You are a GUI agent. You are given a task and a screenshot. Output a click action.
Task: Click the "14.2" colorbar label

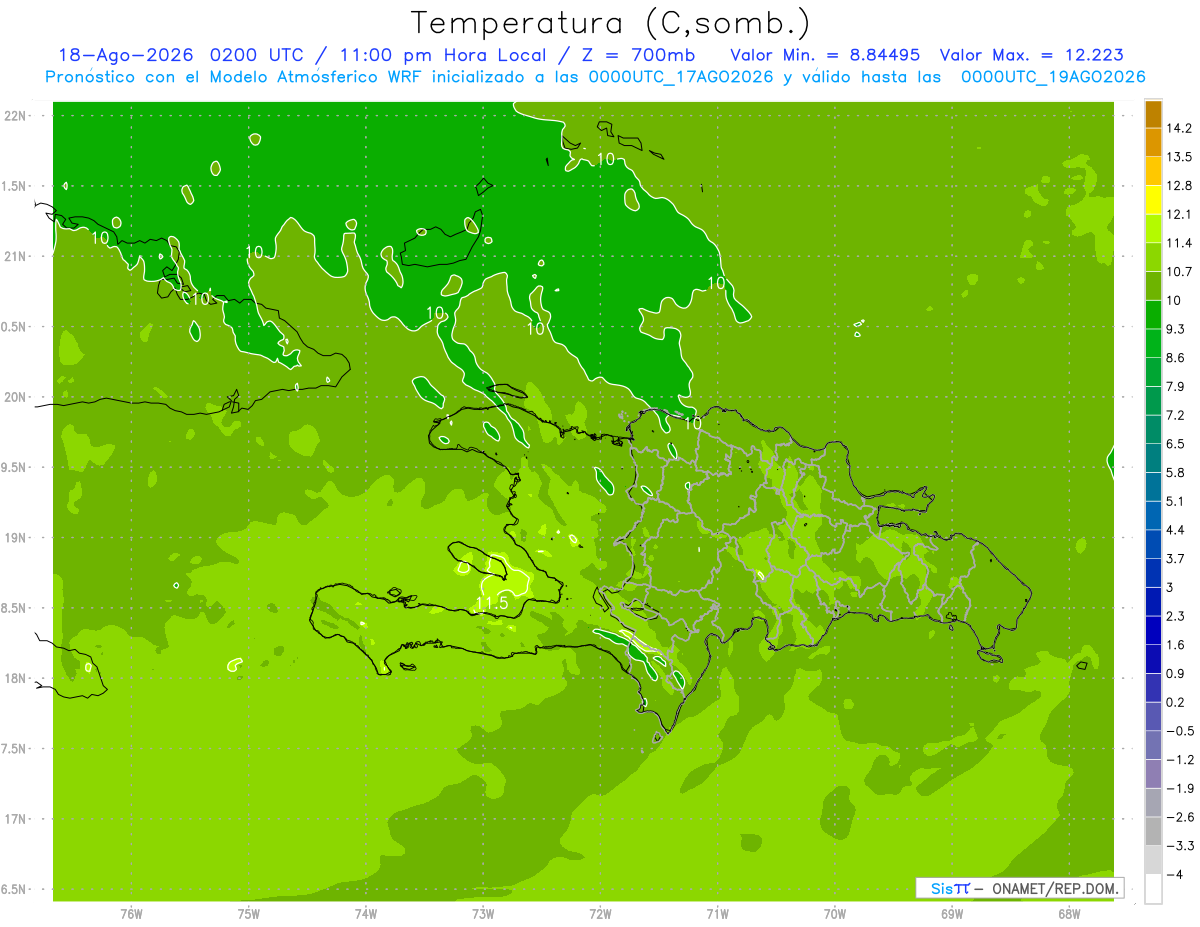coord(1179,128)
